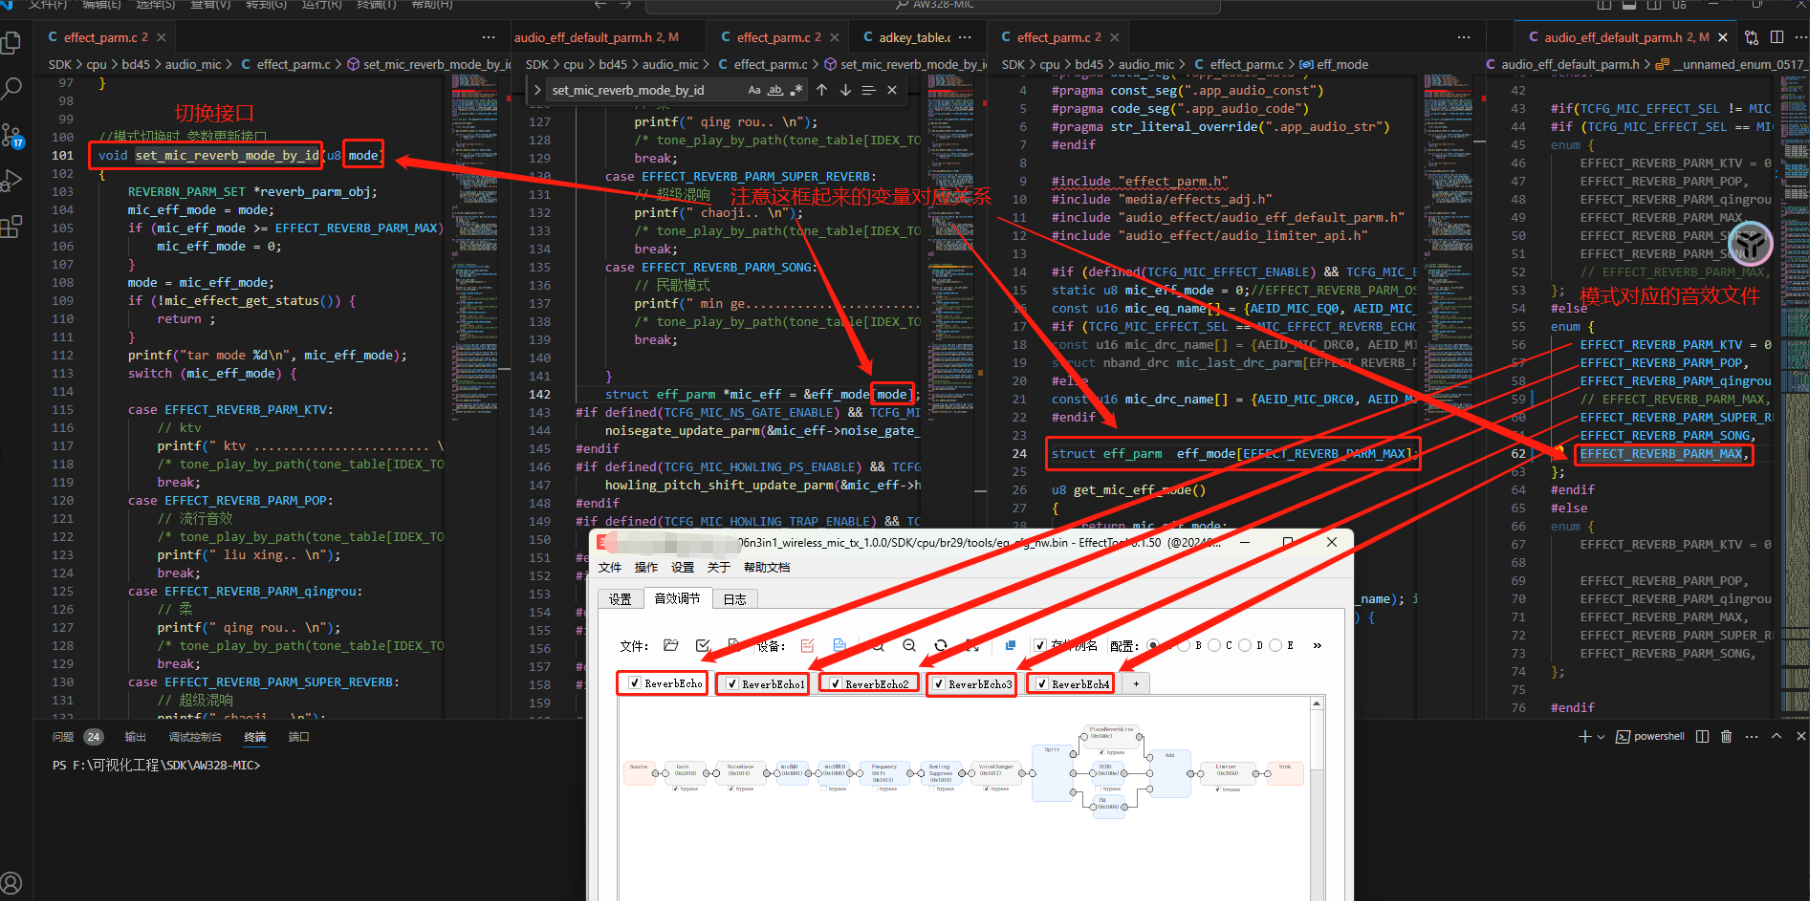Kill the terminal with the trash icon
The height and width of the screenshot is (901, 1810).
[x=1726, y=736]
